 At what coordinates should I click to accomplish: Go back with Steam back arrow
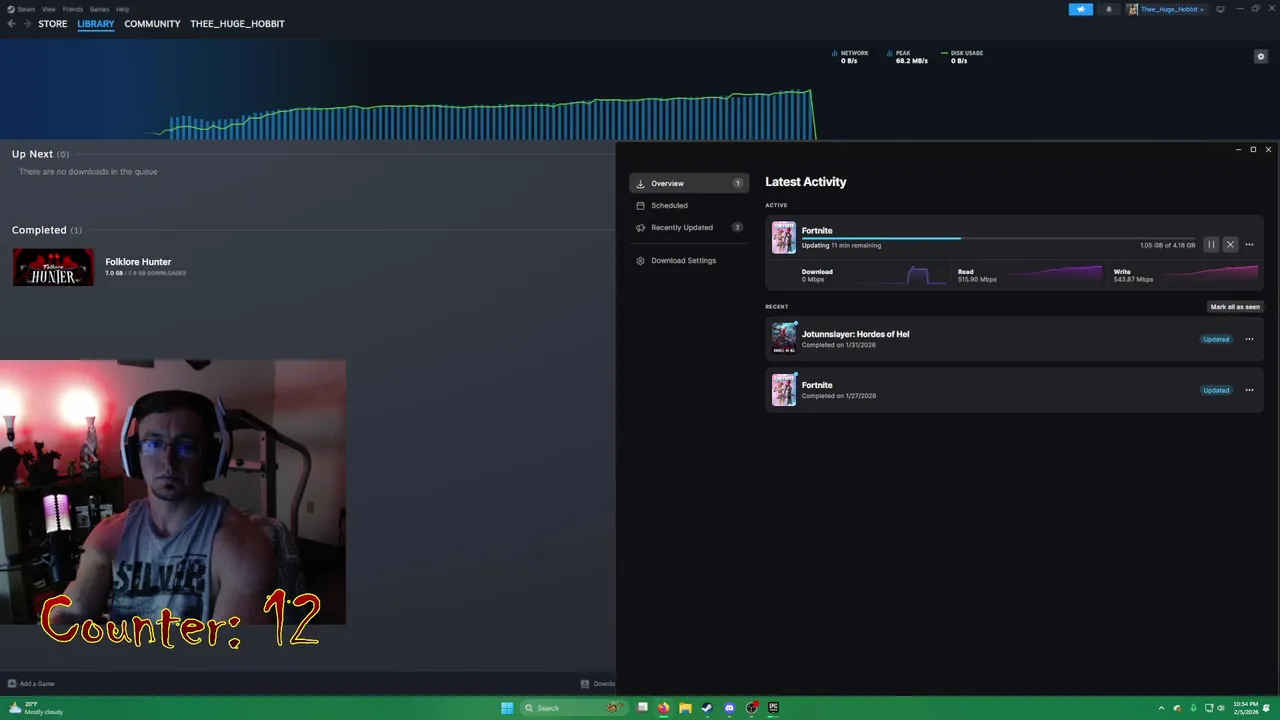(x=11, y=24)
